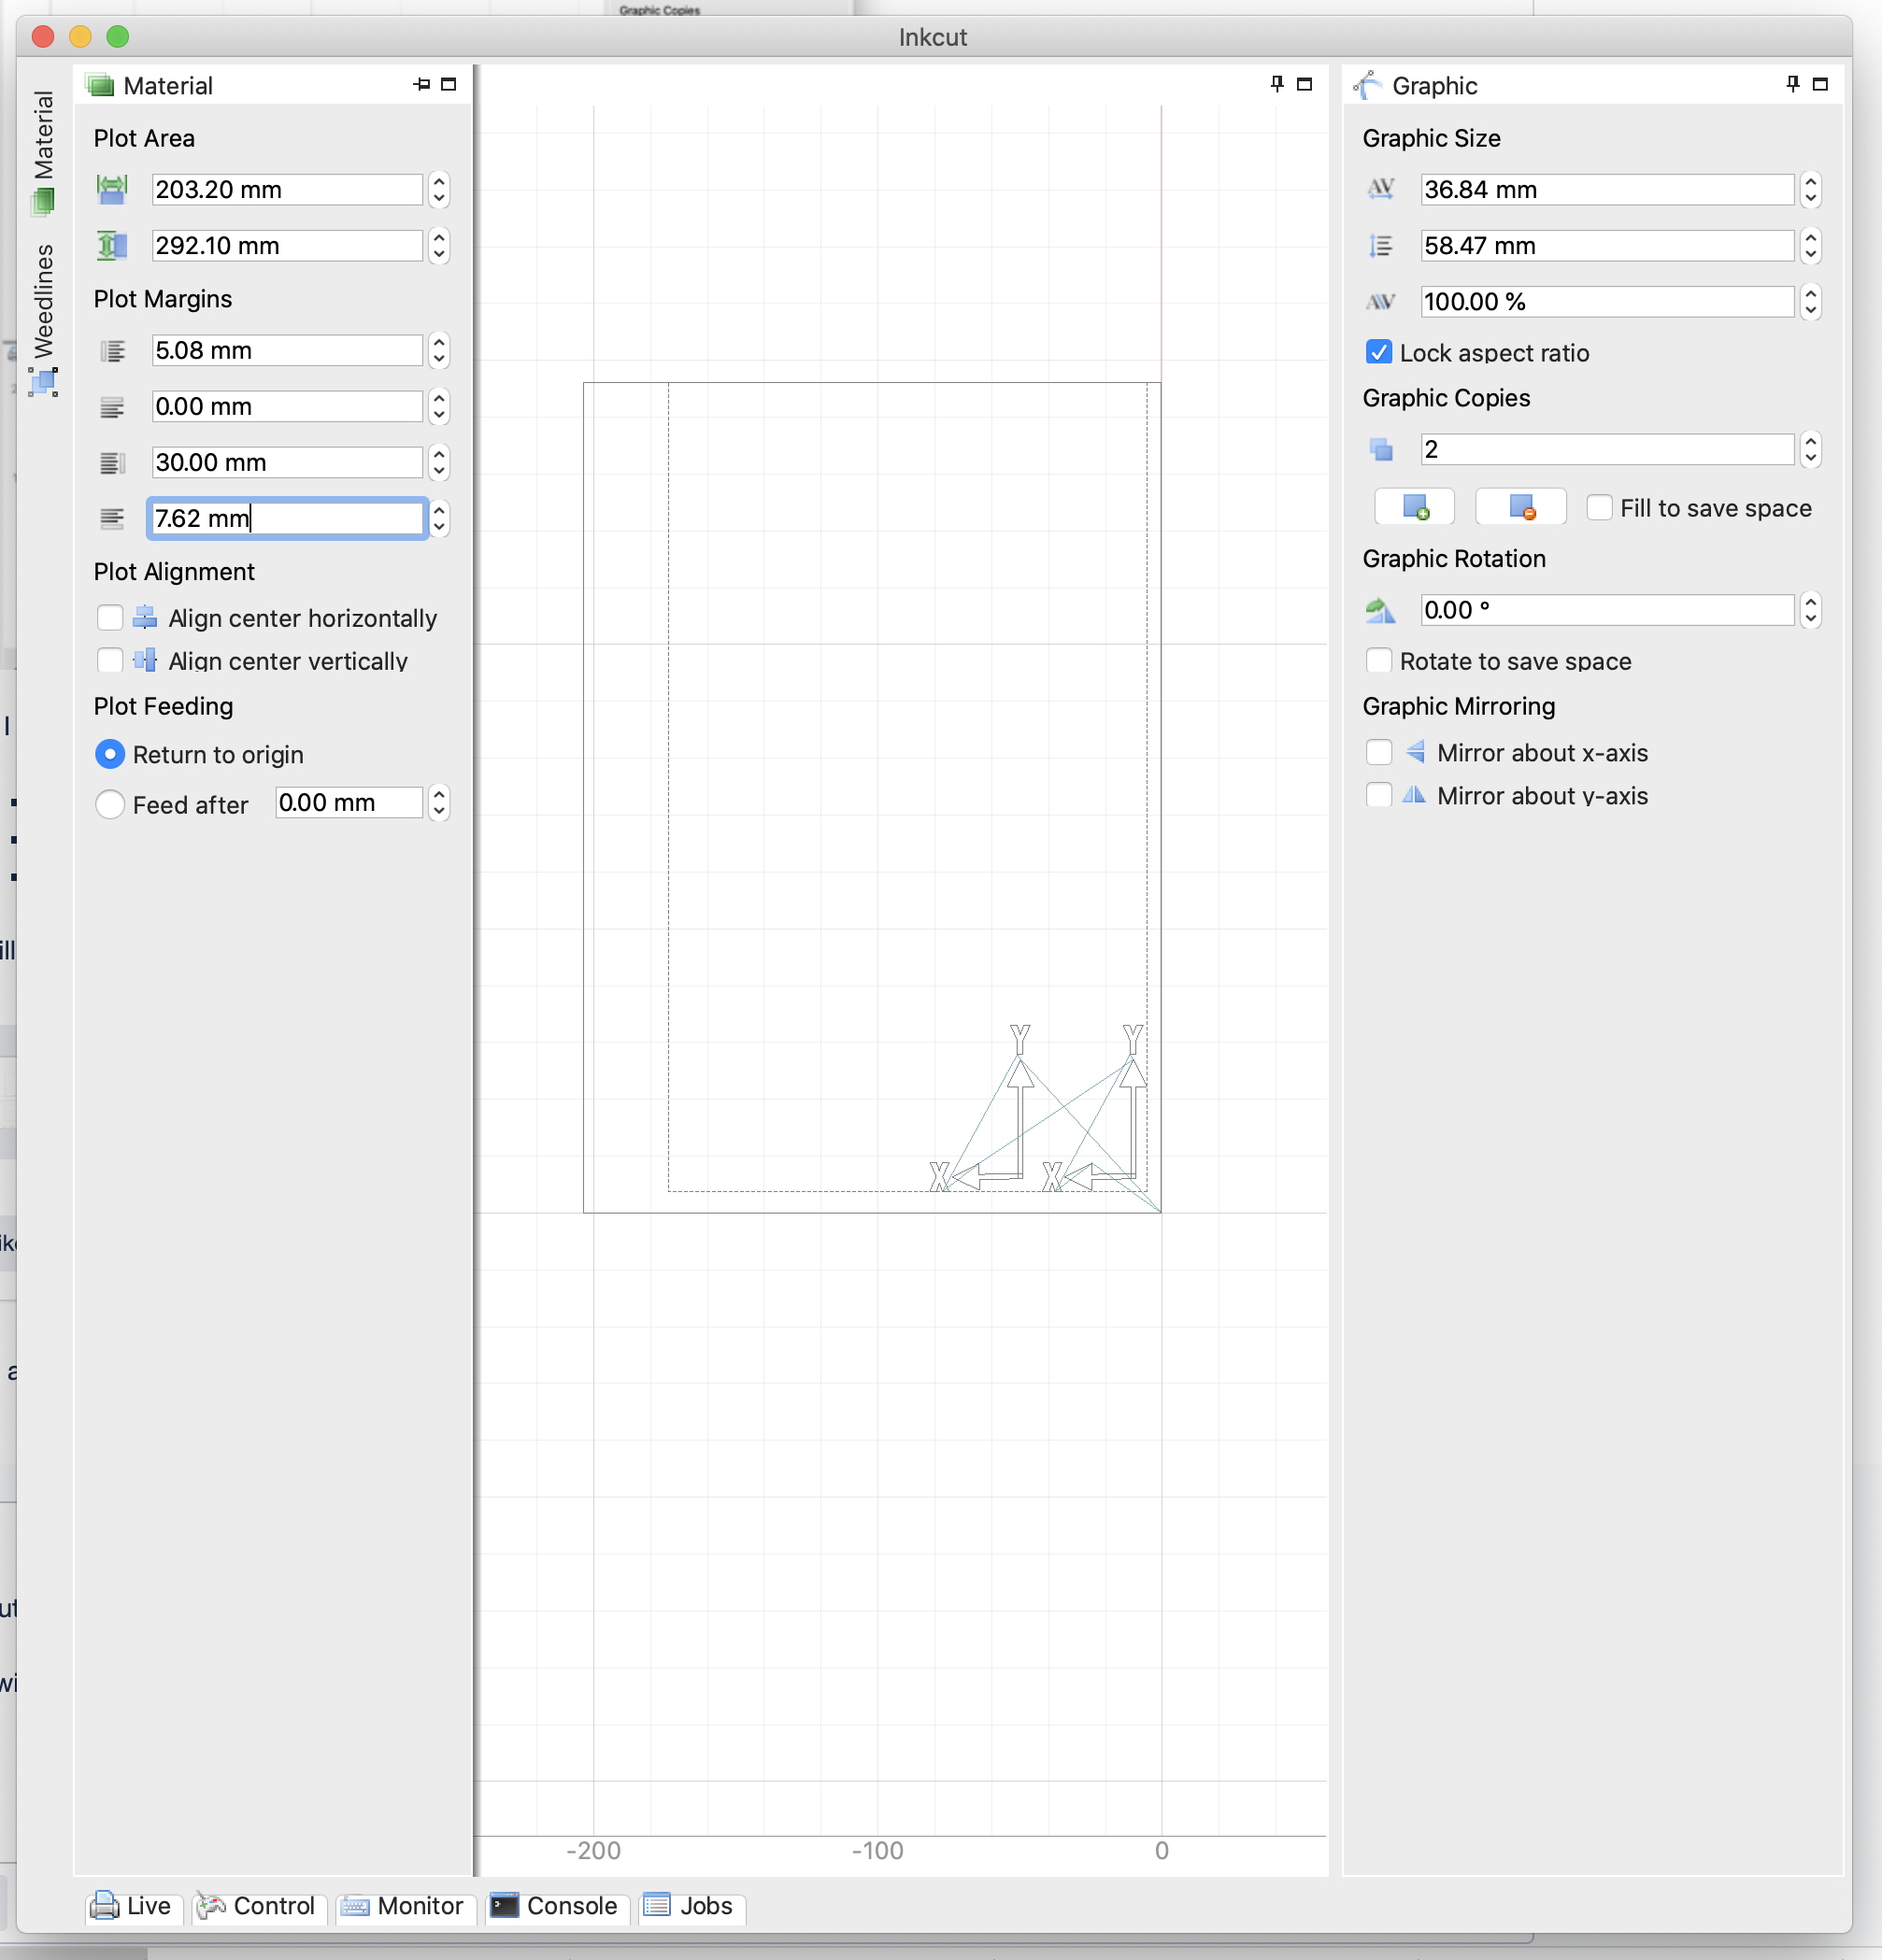Click the remove graphic copy icon button

click(1520, 508)
